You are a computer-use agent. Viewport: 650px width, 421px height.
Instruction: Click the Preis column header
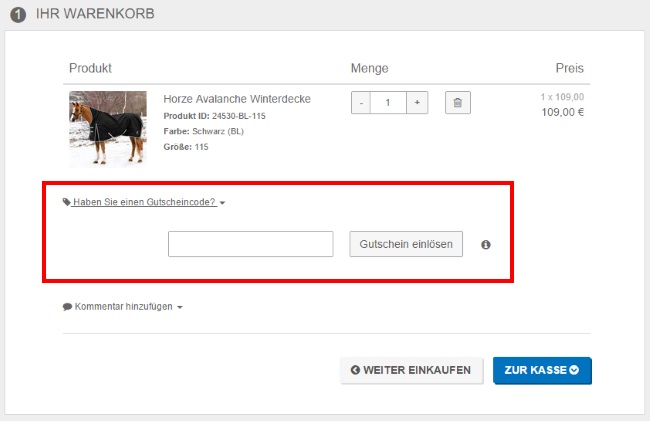[570, 68]
